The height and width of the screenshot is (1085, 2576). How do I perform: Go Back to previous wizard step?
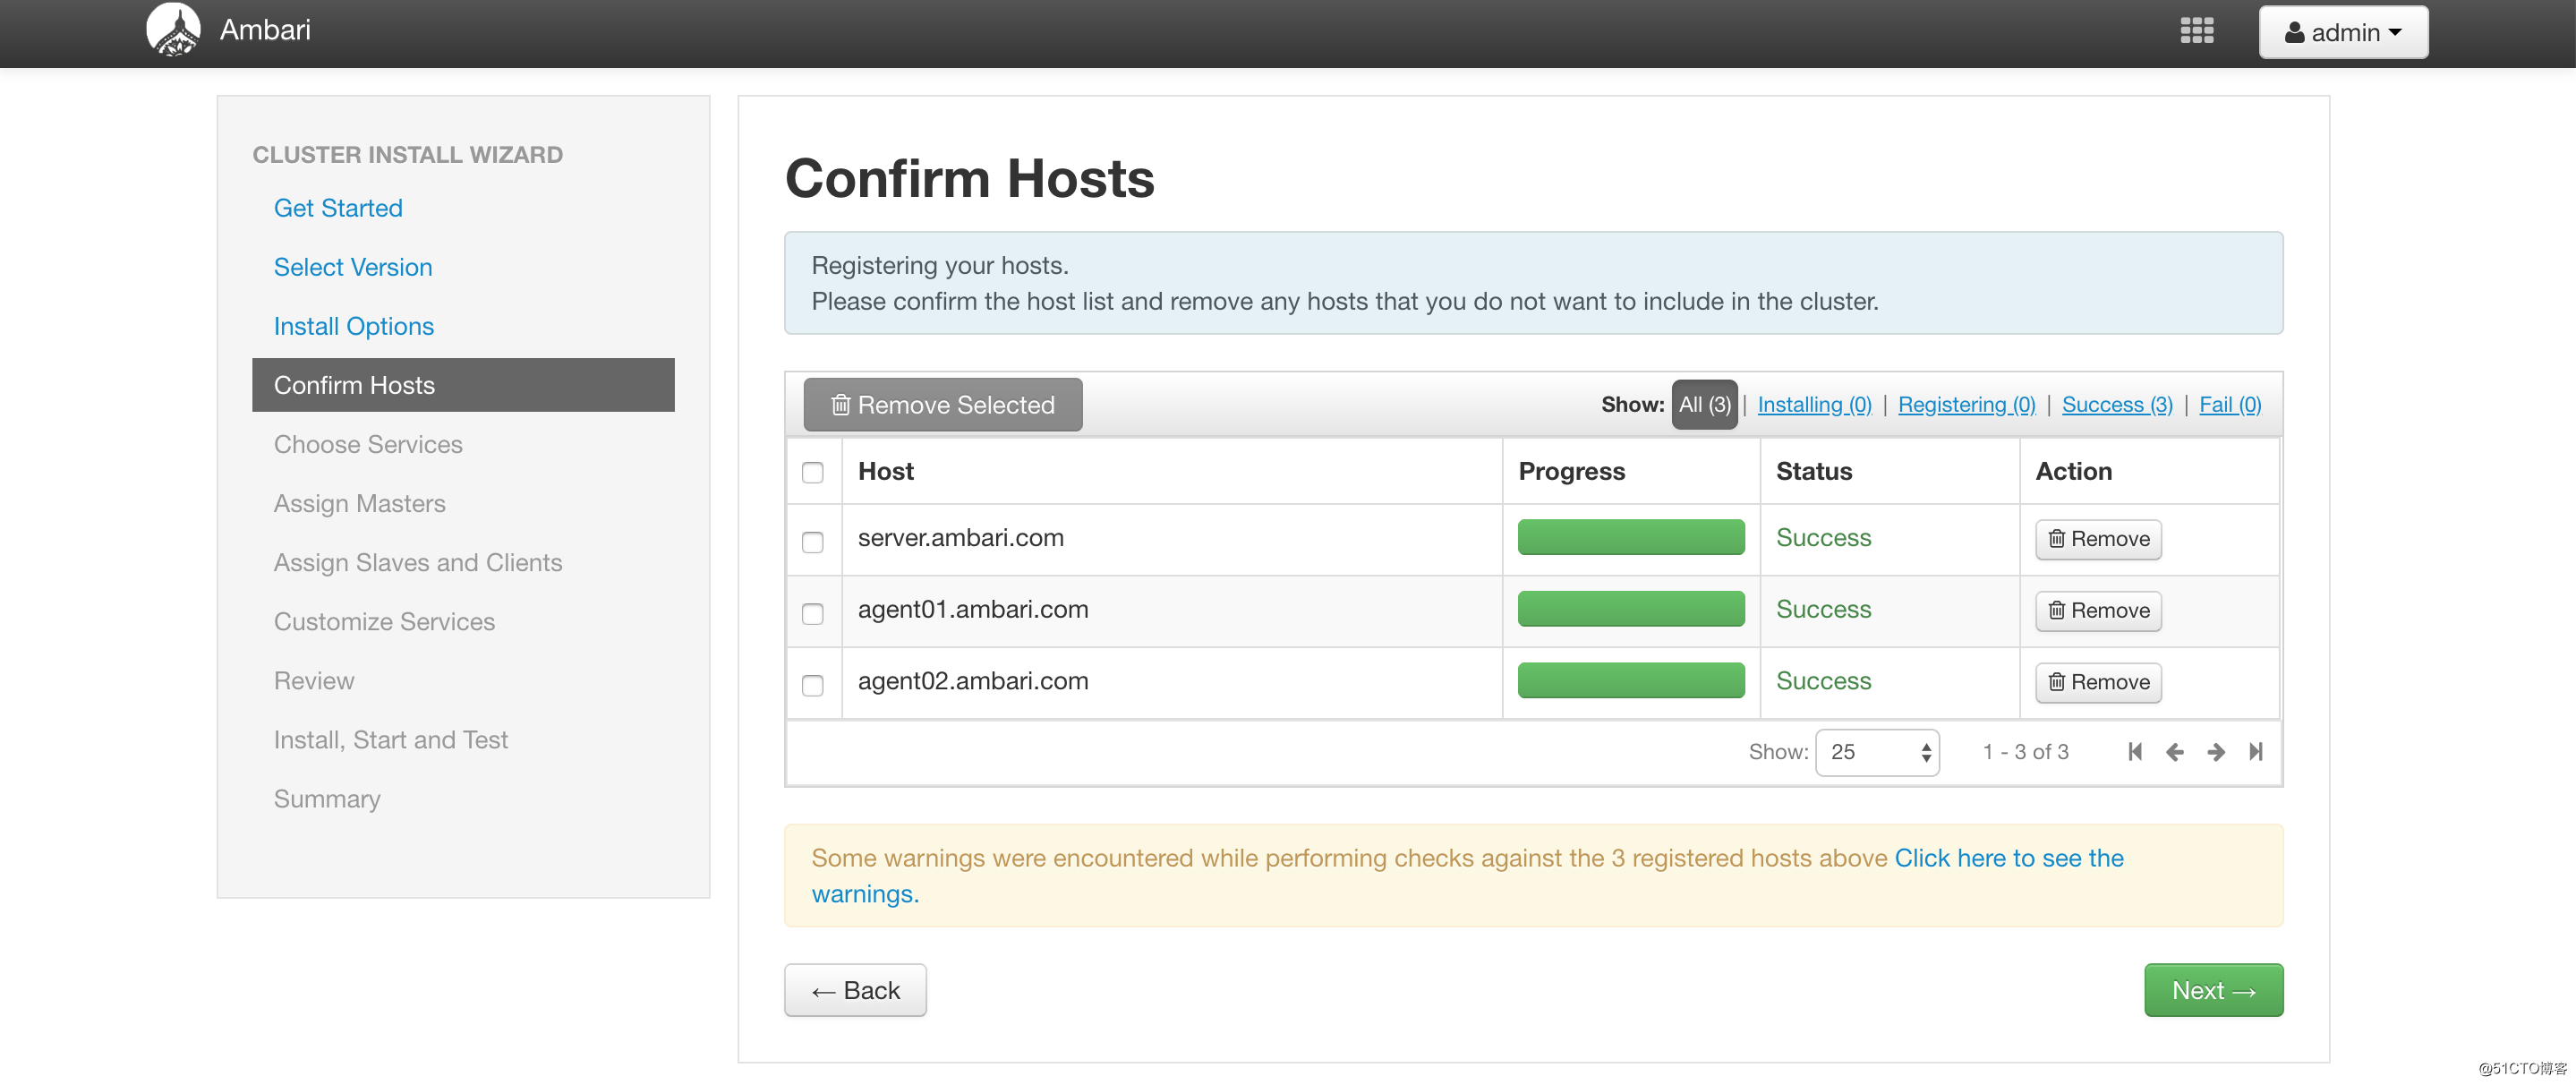[x=855, y=990]
